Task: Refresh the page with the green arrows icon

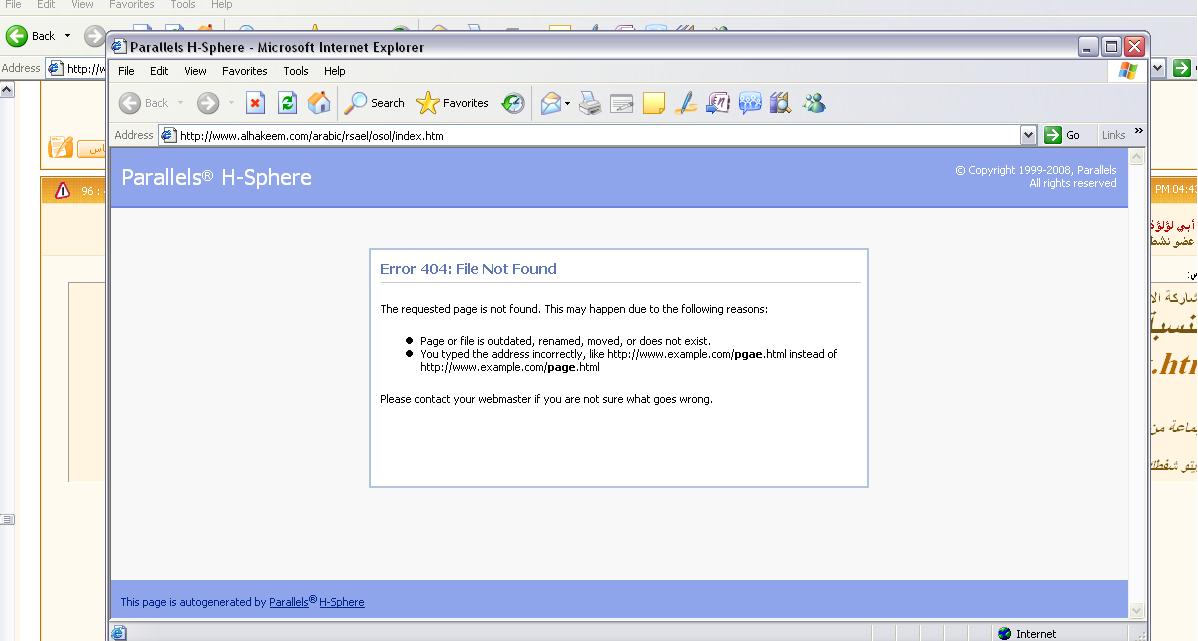Action: tap(287, 102)
